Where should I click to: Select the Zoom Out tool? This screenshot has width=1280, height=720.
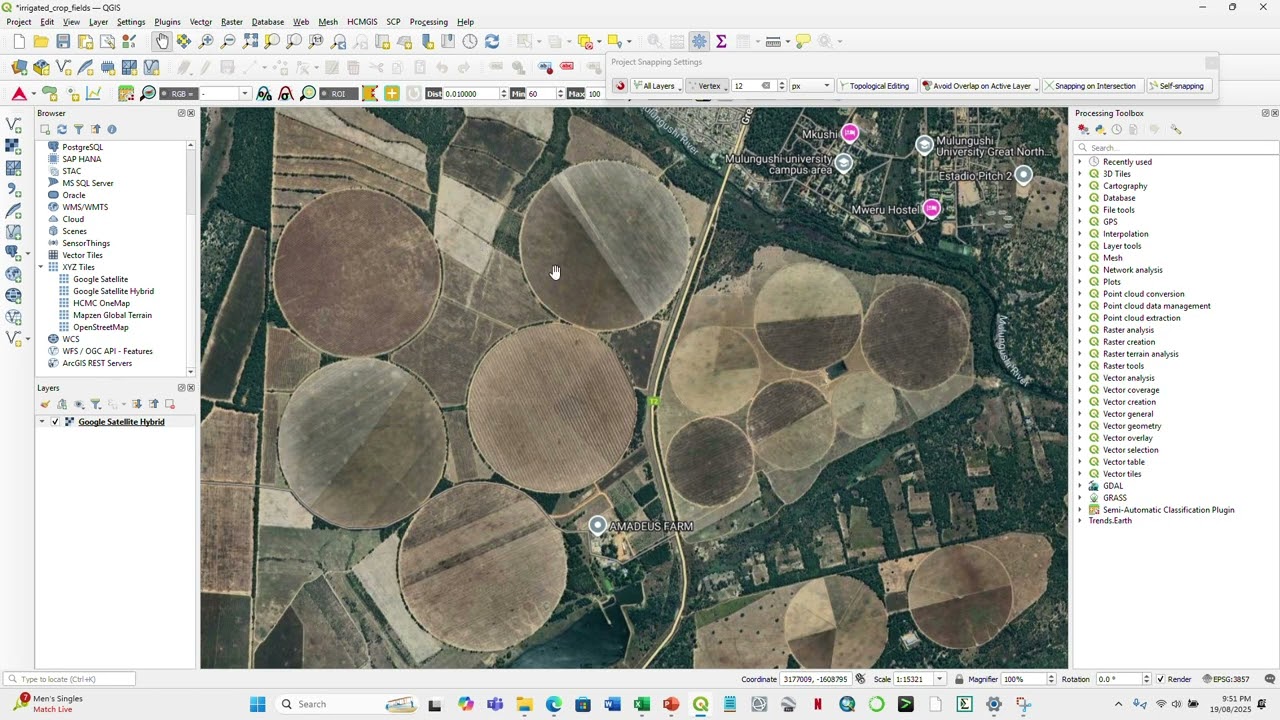228,41
